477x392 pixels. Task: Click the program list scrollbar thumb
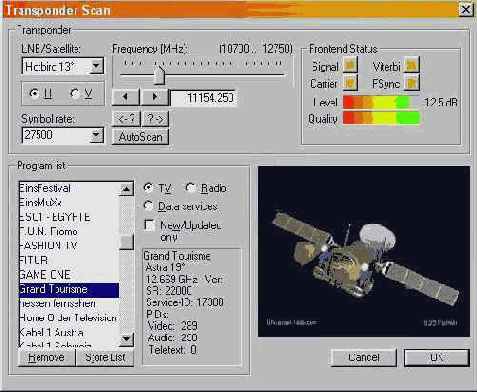tap(126, 242)
